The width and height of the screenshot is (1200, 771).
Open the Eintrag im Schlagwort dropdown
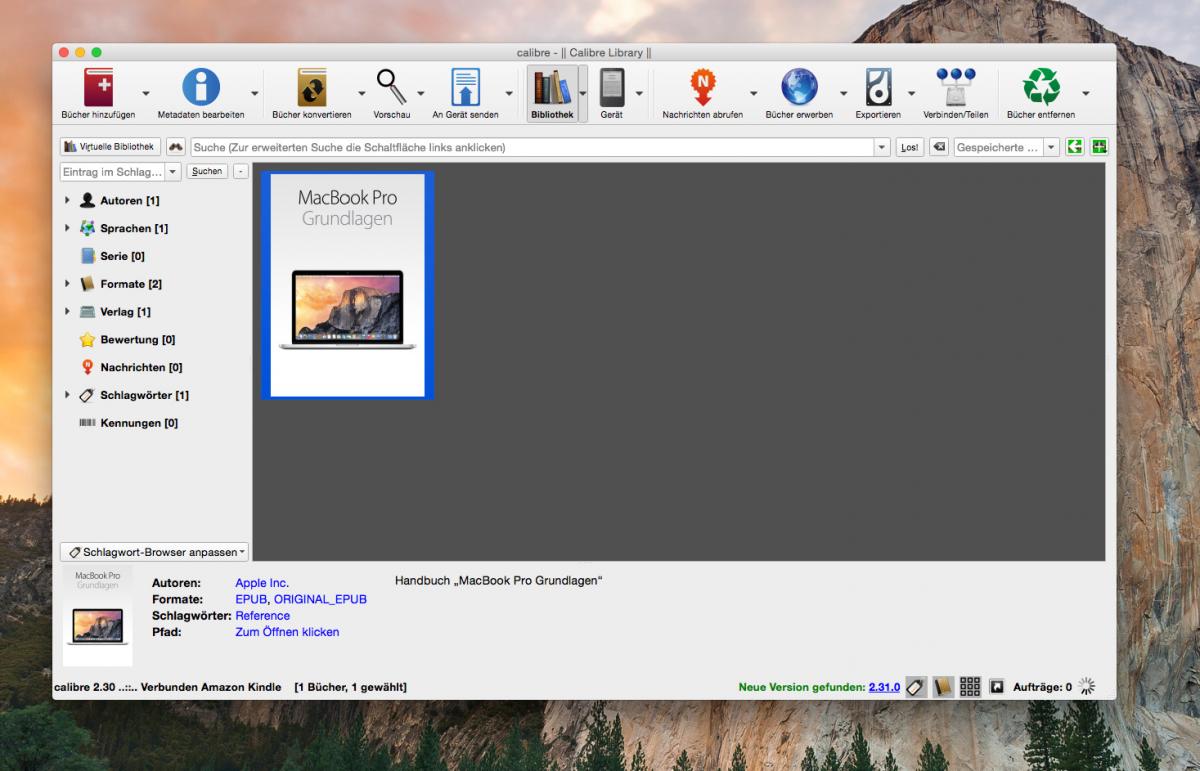(x=173, y=172)
